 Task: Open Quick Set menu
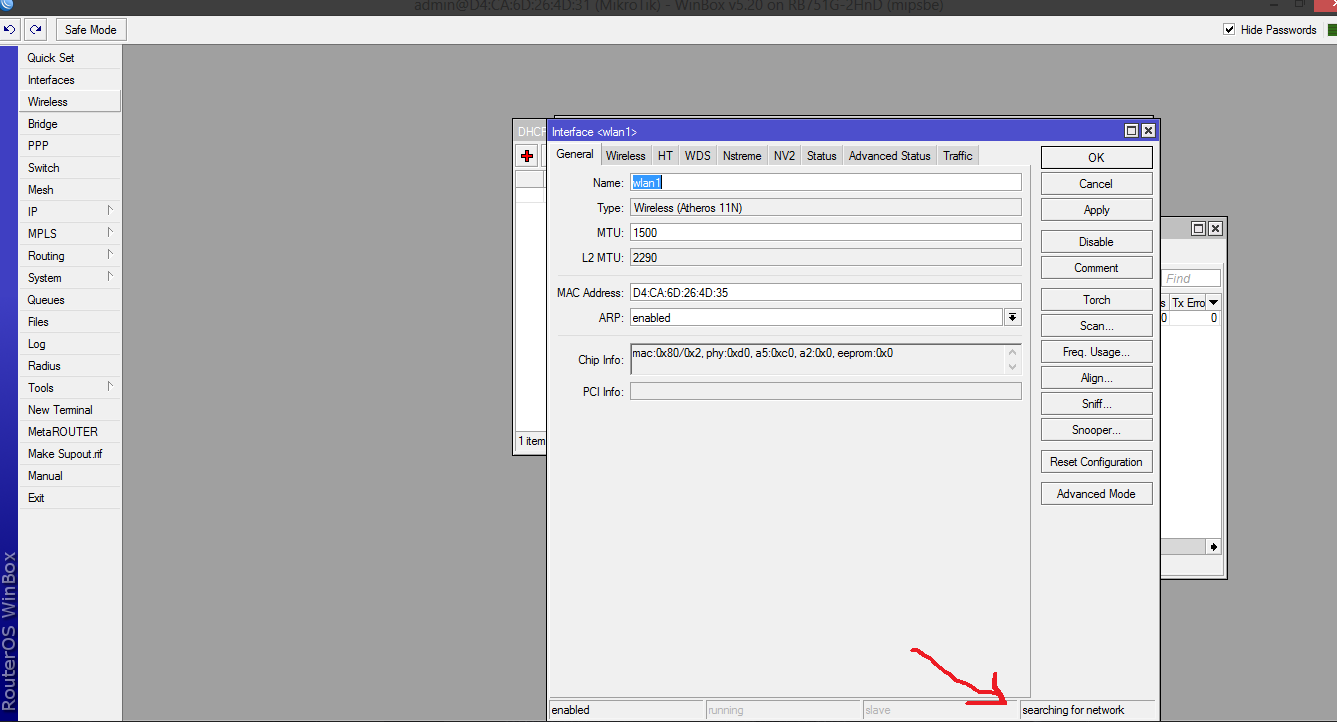(70, 58)
